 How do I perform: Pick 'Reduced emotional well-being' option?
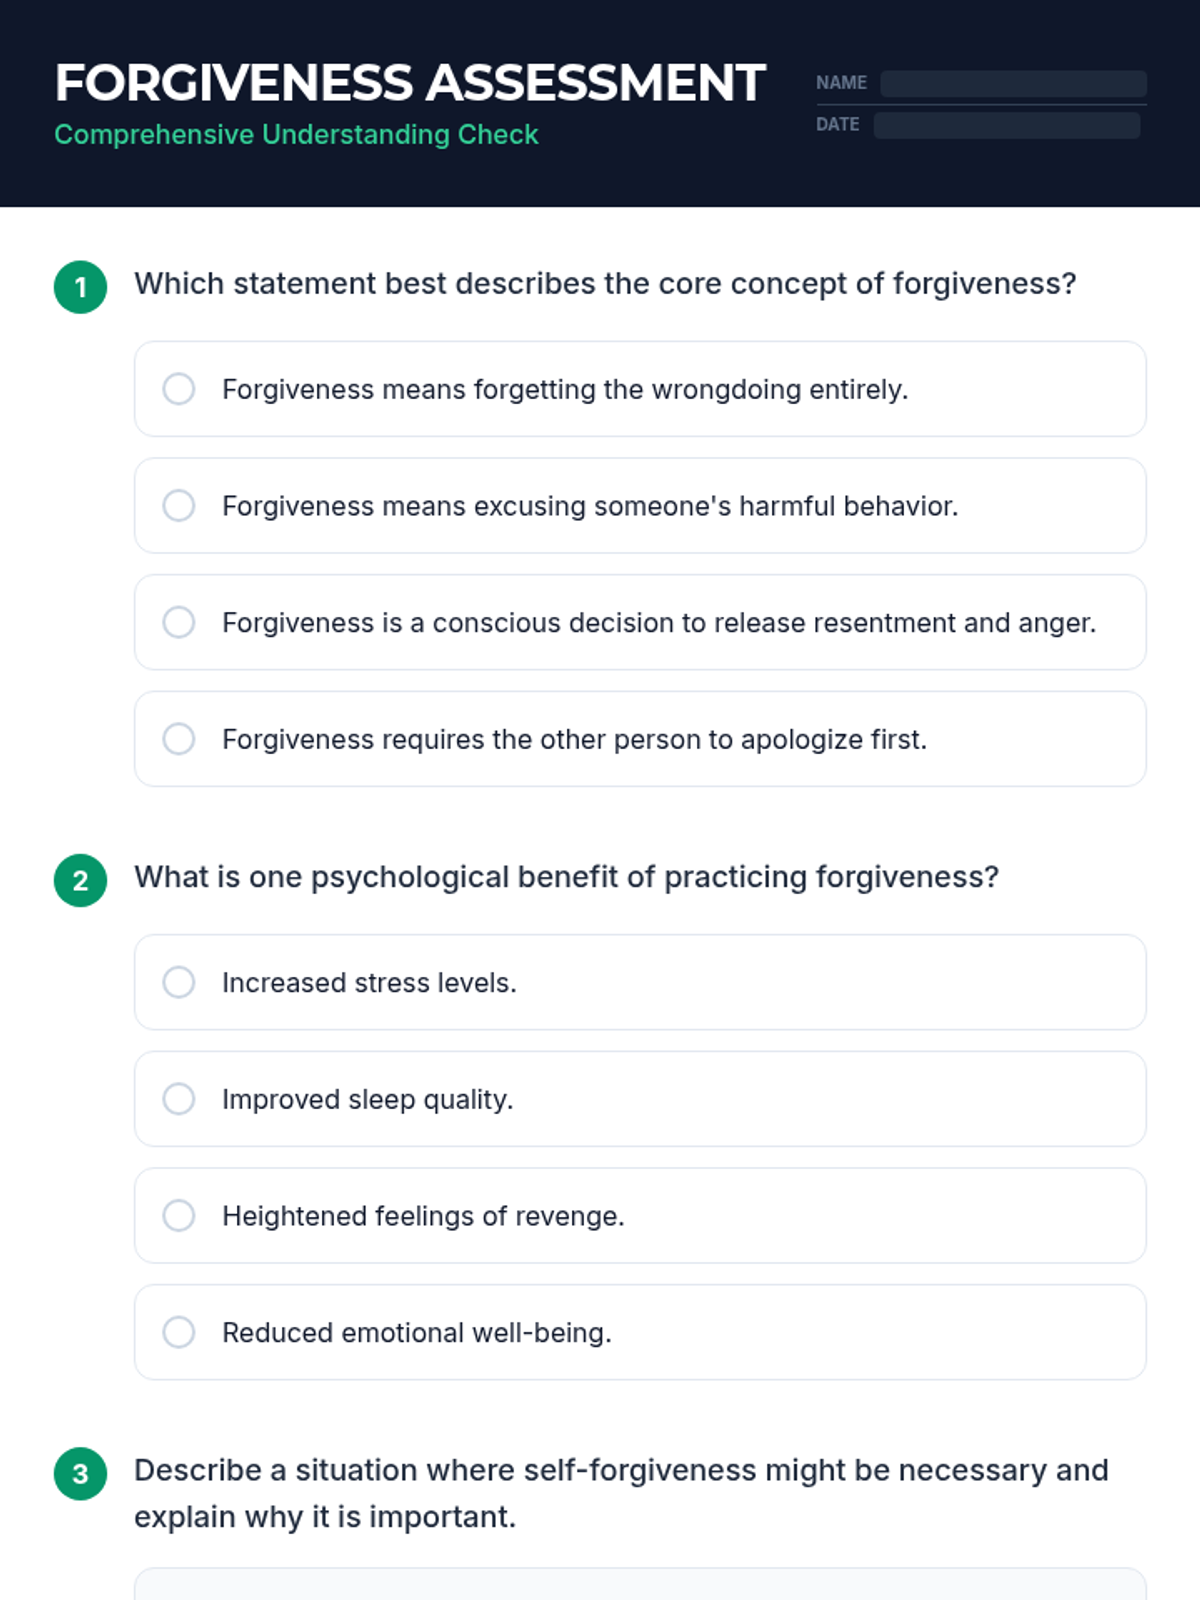[179, 1332]
